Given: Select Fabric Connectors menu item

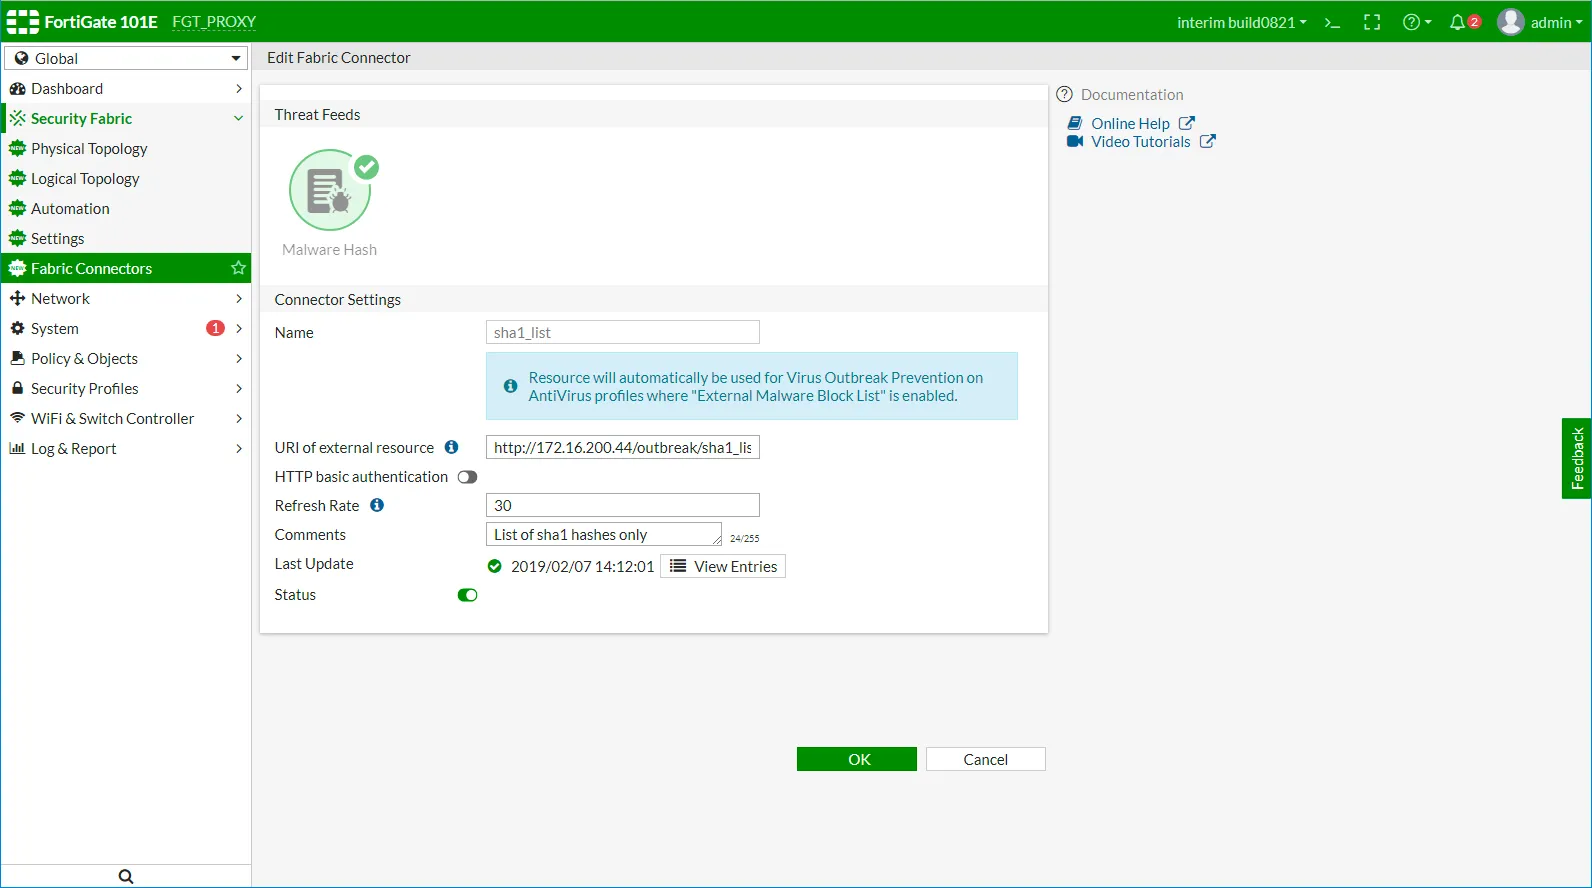Looking at the screenshot, I should pyautogui.click(x=126, y=268).
